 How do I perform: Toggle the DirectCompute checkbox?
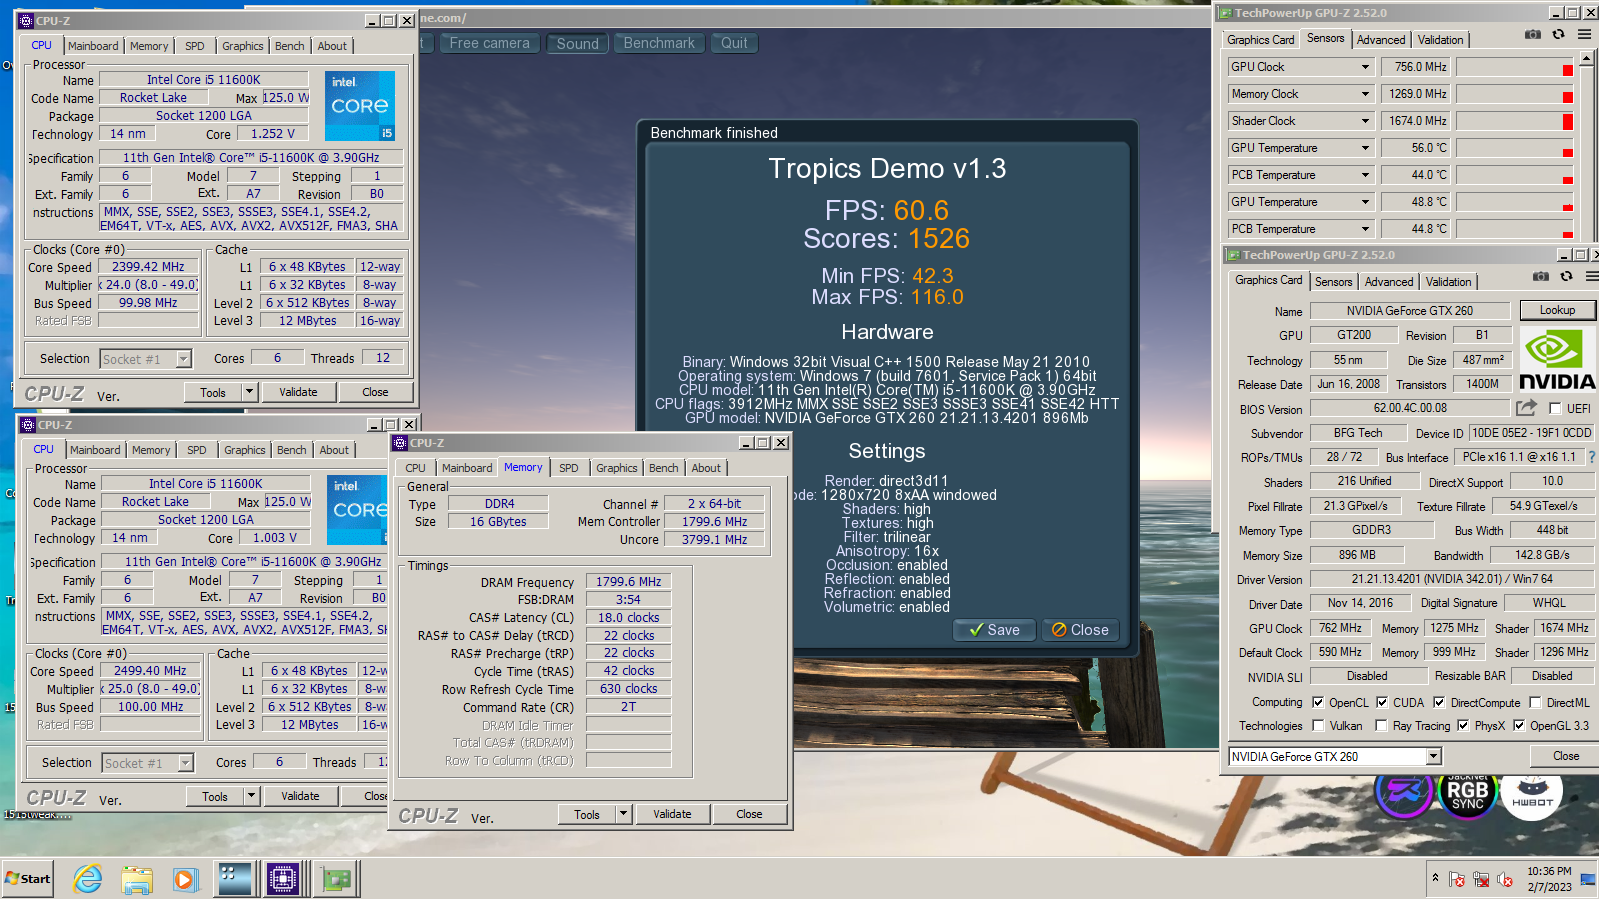1439,702
